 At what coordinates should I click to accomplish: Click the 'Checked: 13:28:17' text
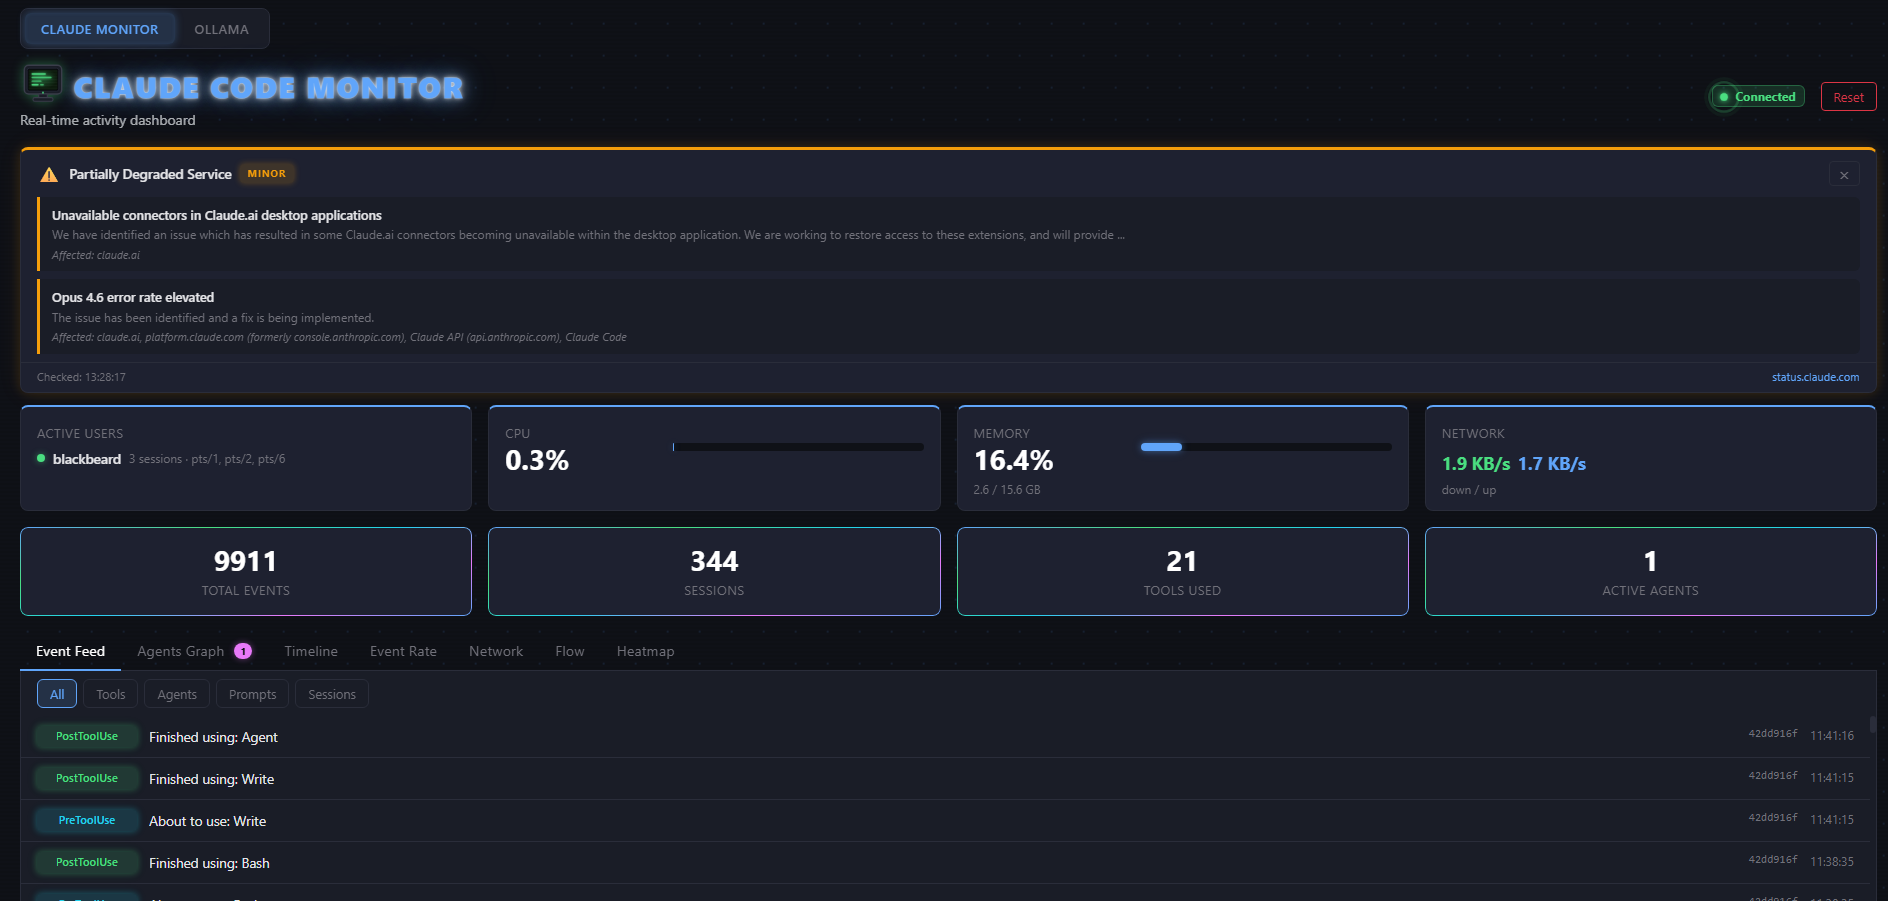coord(81,377)
